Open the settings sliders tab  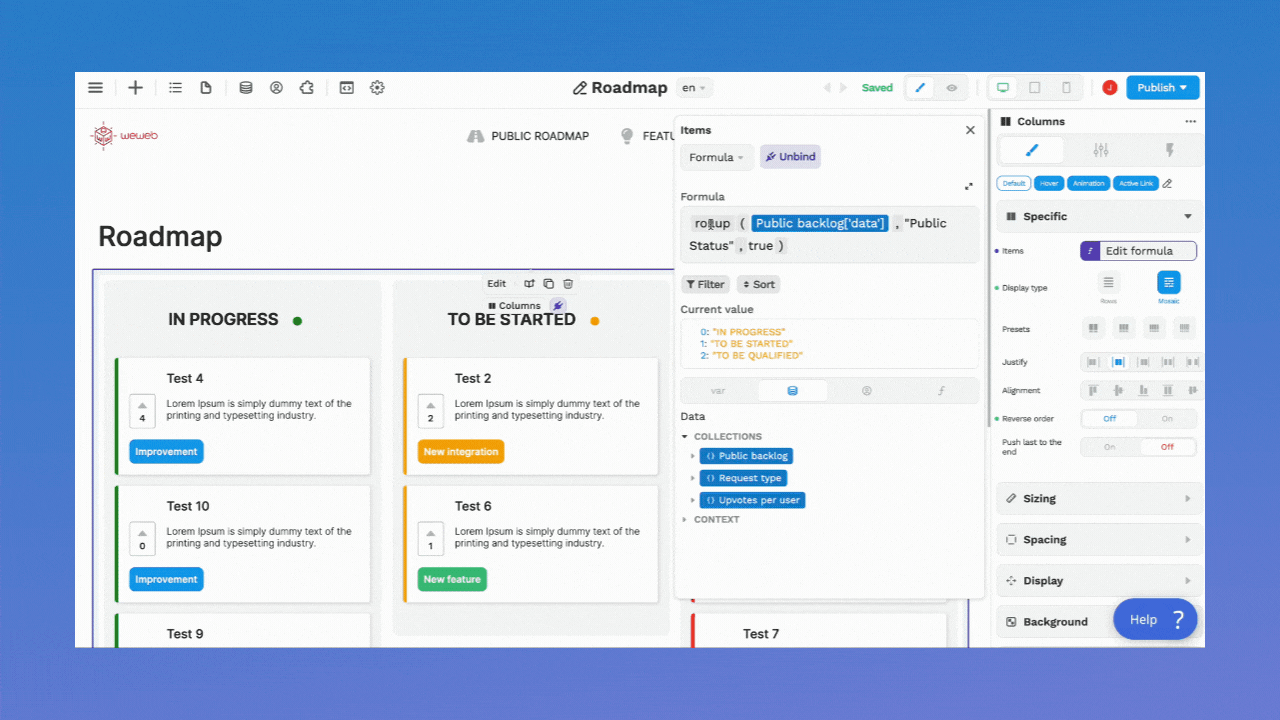[1100, 150]
